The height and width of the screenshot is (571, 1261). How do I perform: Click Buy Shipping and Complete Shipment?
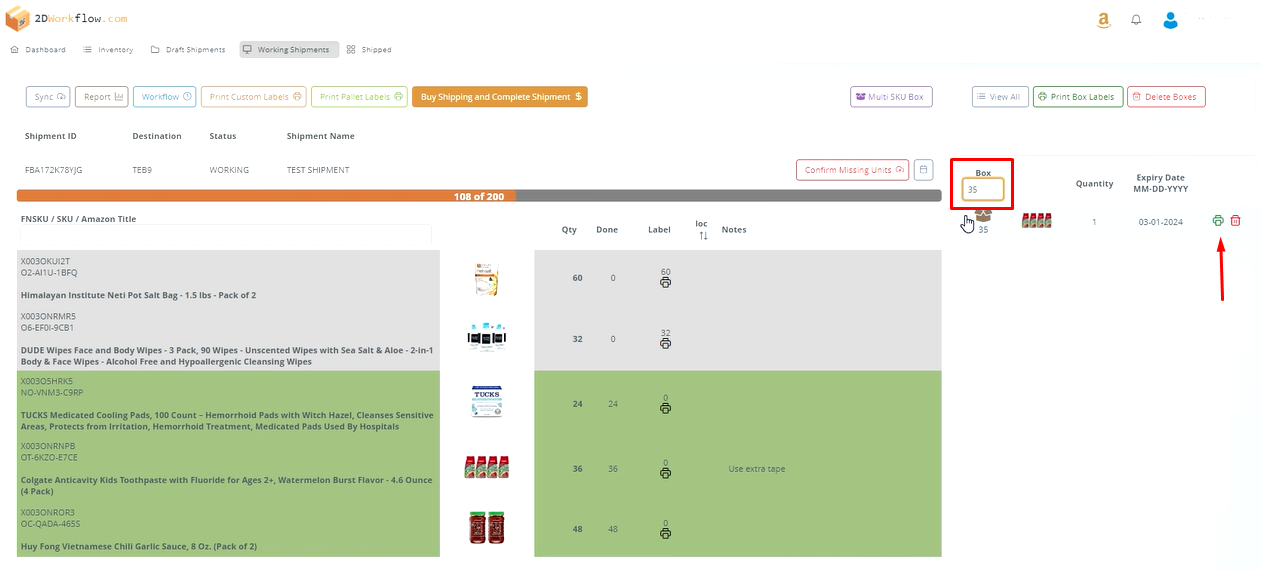tap(499, 97)
